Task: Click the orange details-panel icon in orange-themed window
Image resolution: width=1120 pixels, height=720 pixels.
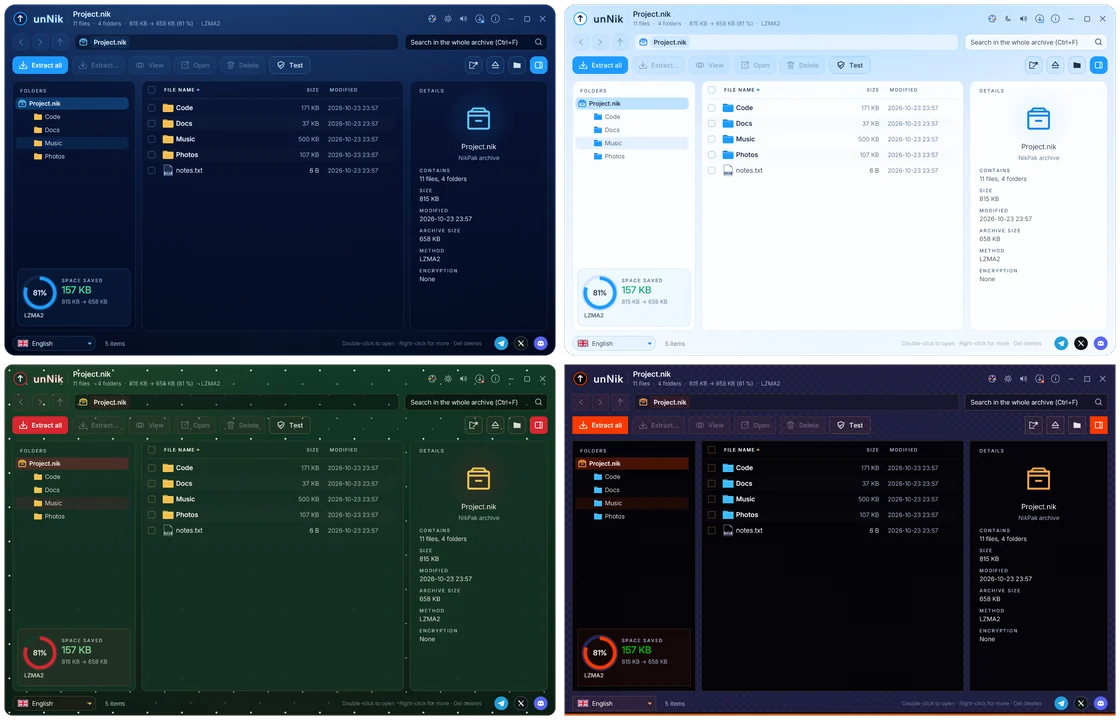Action: coord(1099,425)
